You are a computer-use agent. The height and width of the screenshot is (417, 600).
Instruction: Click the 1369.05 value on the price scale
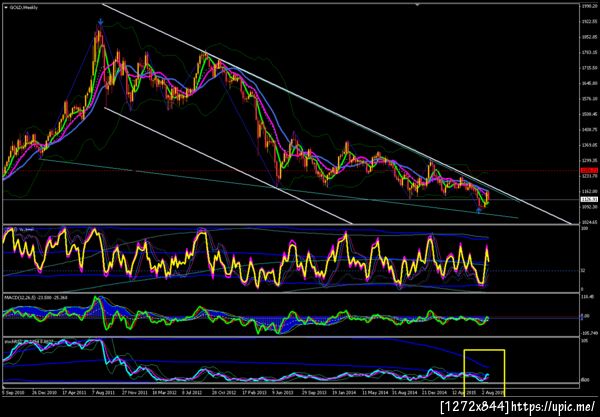click(x=589, y=145)
